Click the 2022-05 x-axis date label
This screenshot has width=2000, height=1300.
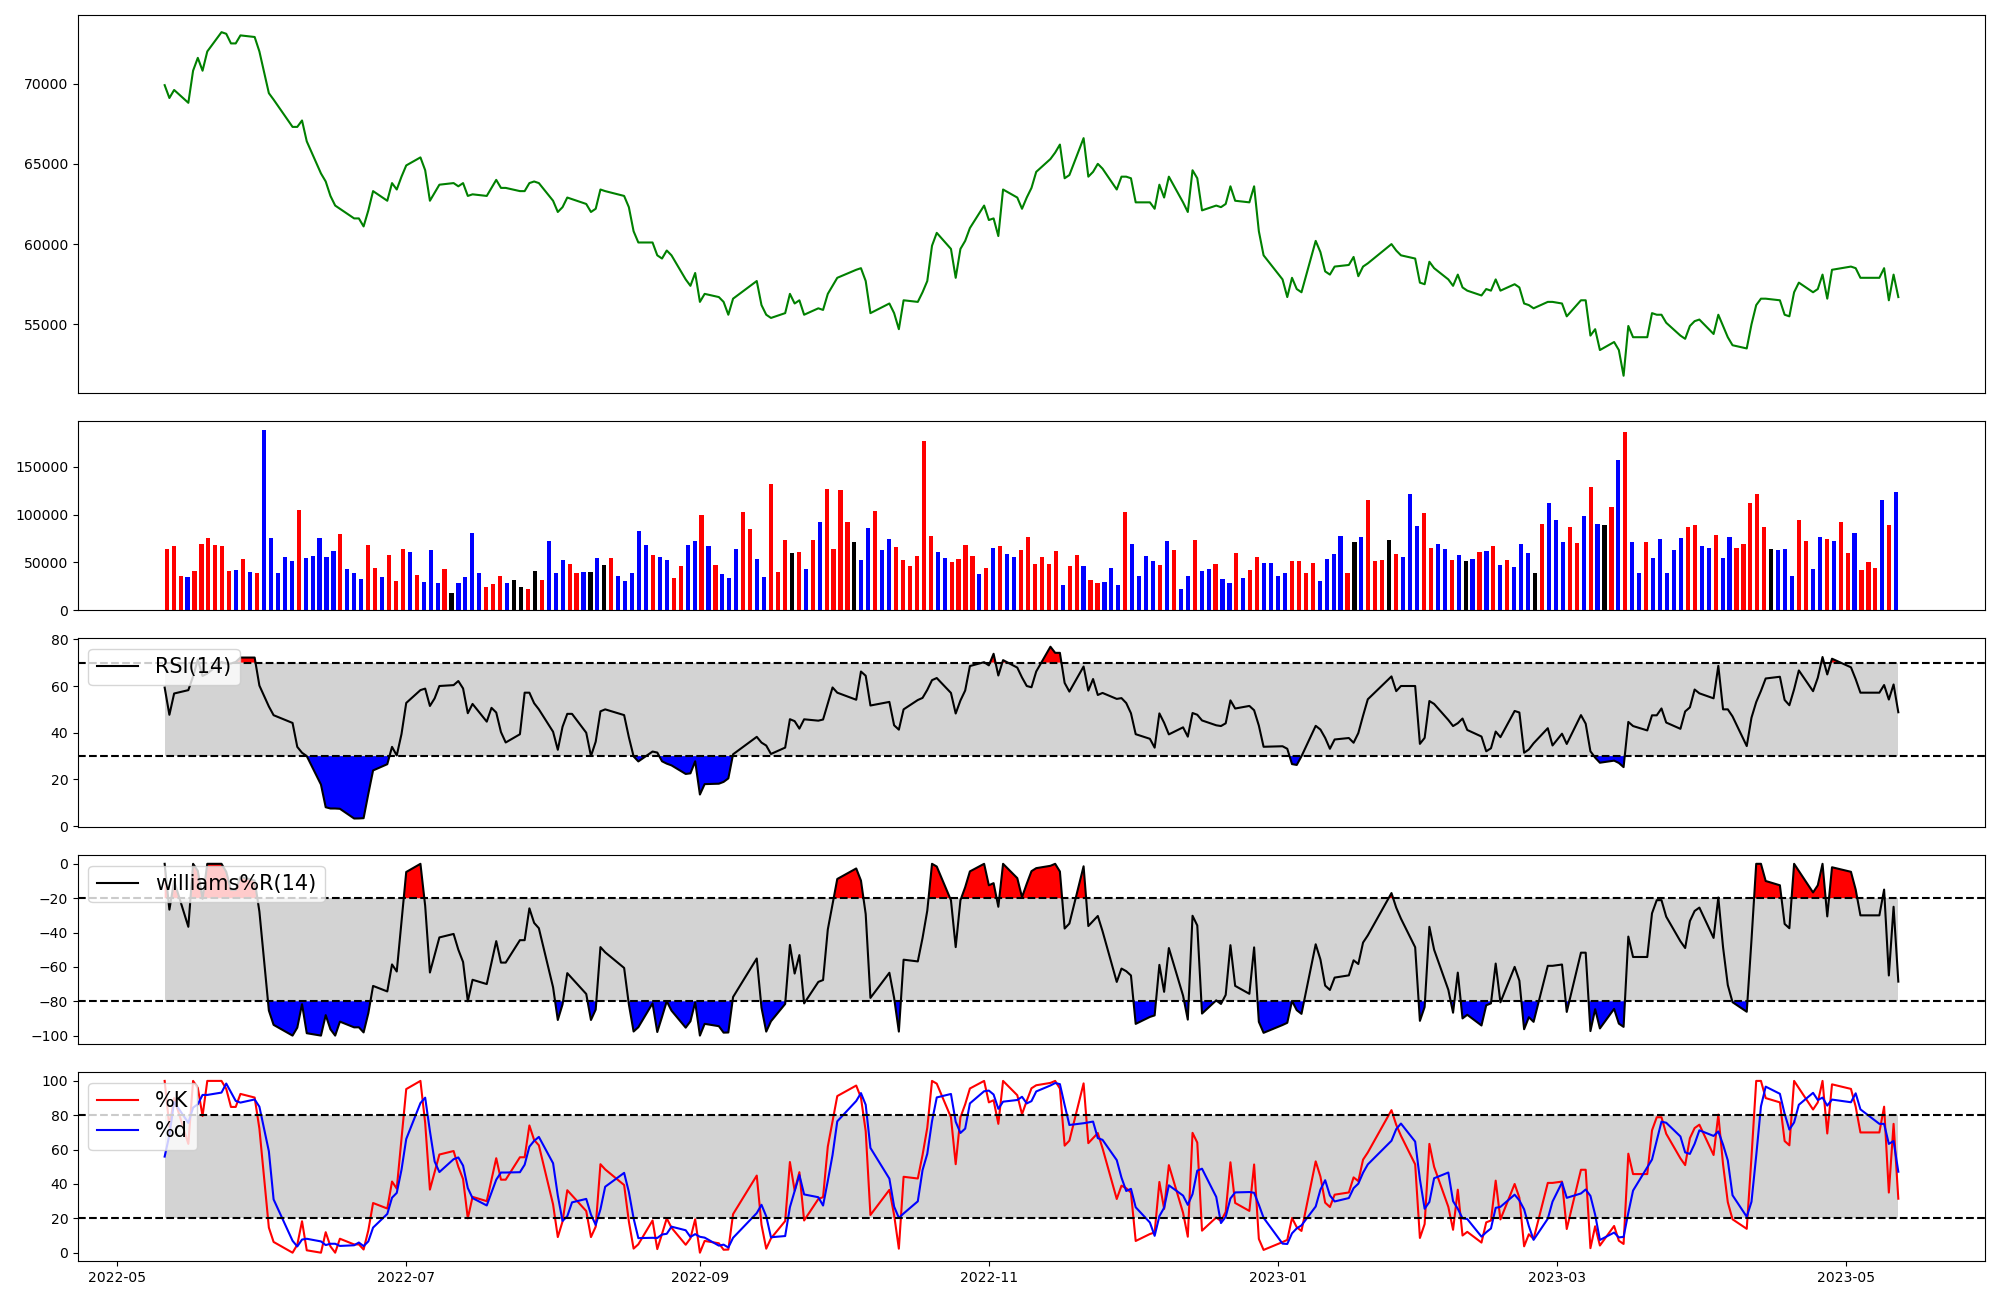118,1277
